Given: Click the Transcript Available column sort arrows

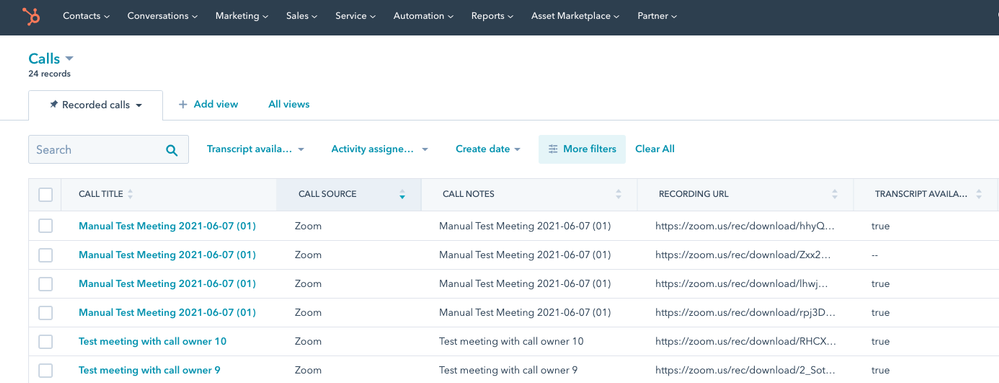Looking at the screenshot, I should tap(979, 194).
